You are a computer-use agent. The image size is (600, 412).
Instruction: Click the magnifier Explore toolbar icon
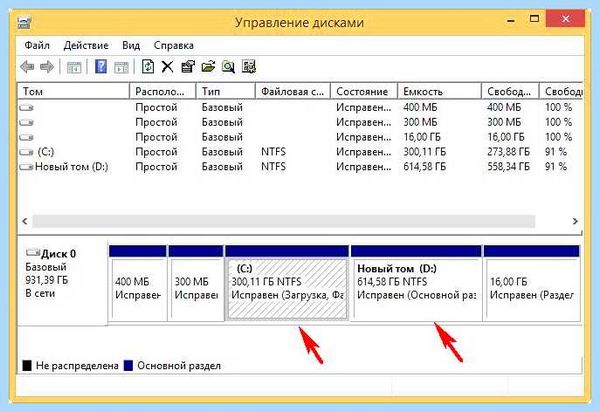point(228,67)
